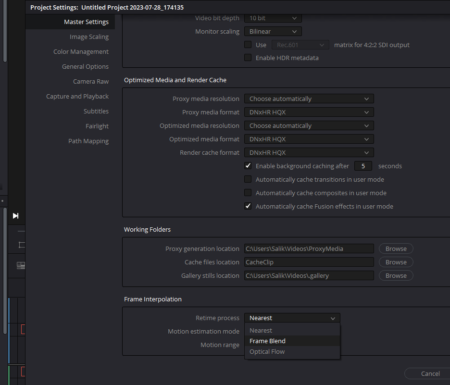
Task: Uncheck Enable background caching checkbox
Action: point(248,166)
